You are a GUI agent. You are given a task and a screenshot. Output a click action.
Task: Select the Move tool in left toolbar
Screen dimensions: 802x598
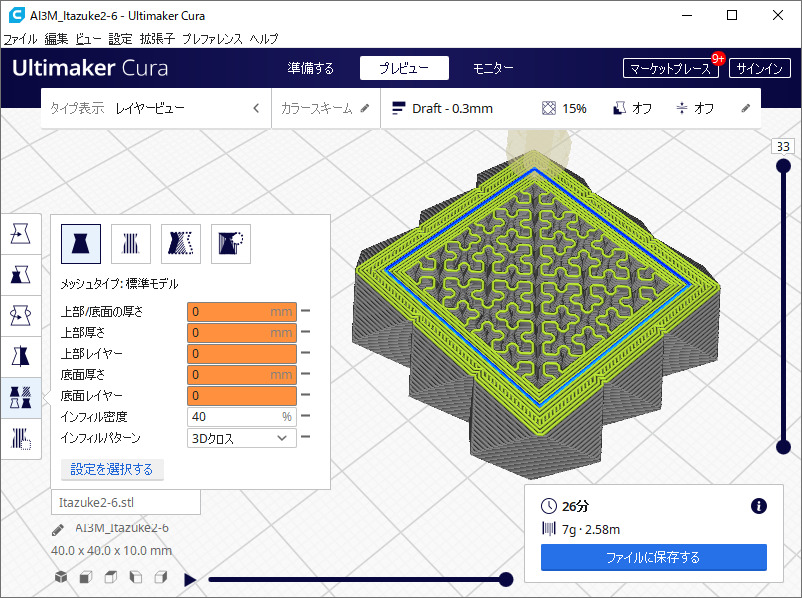point(20,234)
